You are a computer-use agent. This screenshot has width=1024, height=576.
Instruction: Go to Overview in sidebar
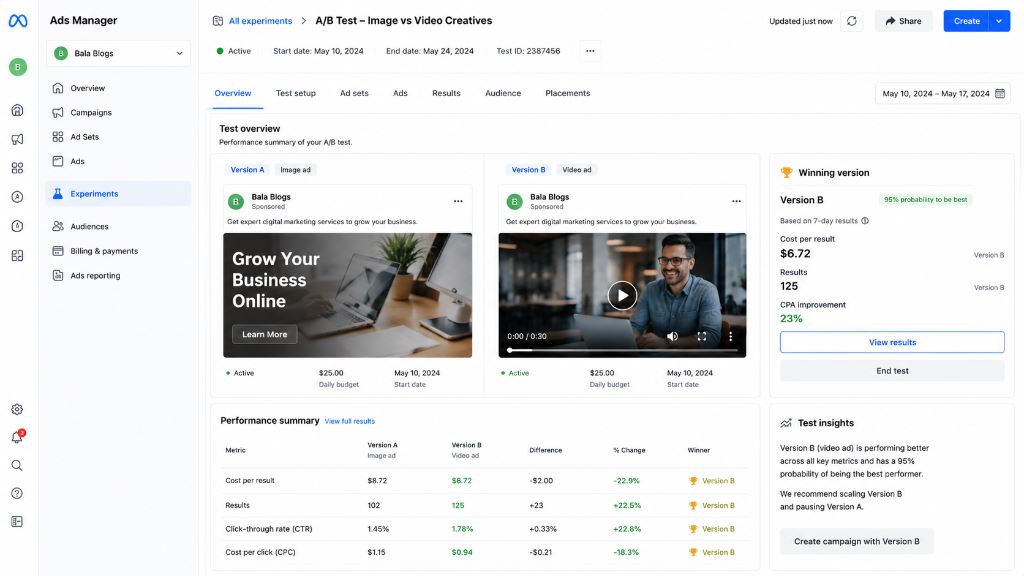coord(118,88)
